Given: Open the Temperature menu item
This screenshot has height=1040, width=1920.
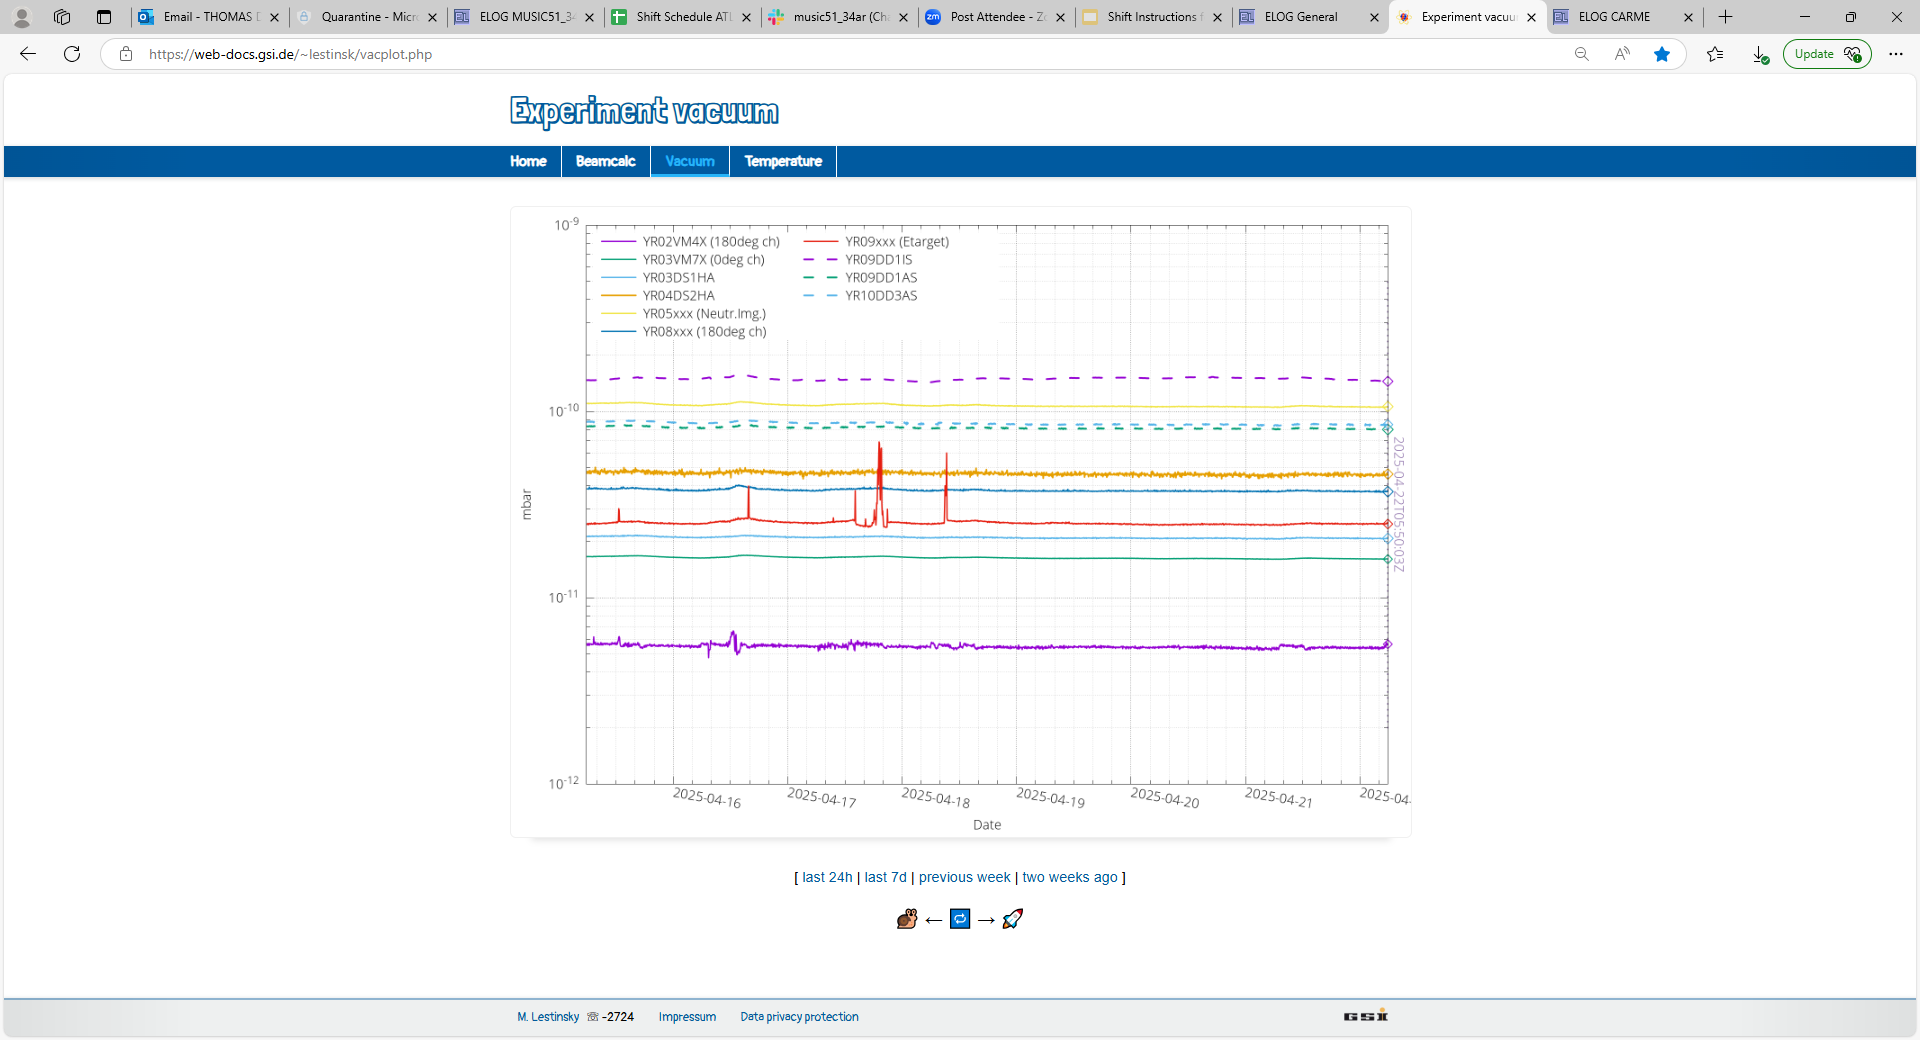Looking at the screenshot, I should point(783,161).
